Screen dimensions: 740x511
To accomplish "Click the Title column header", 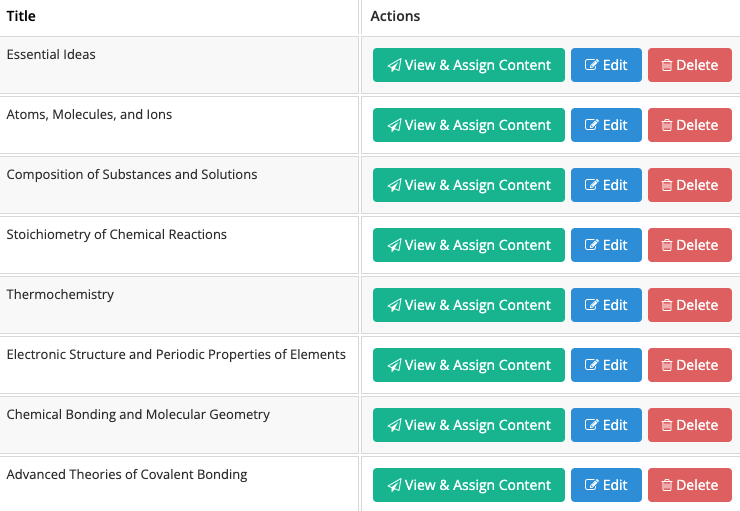I will (x=21, y=16).
